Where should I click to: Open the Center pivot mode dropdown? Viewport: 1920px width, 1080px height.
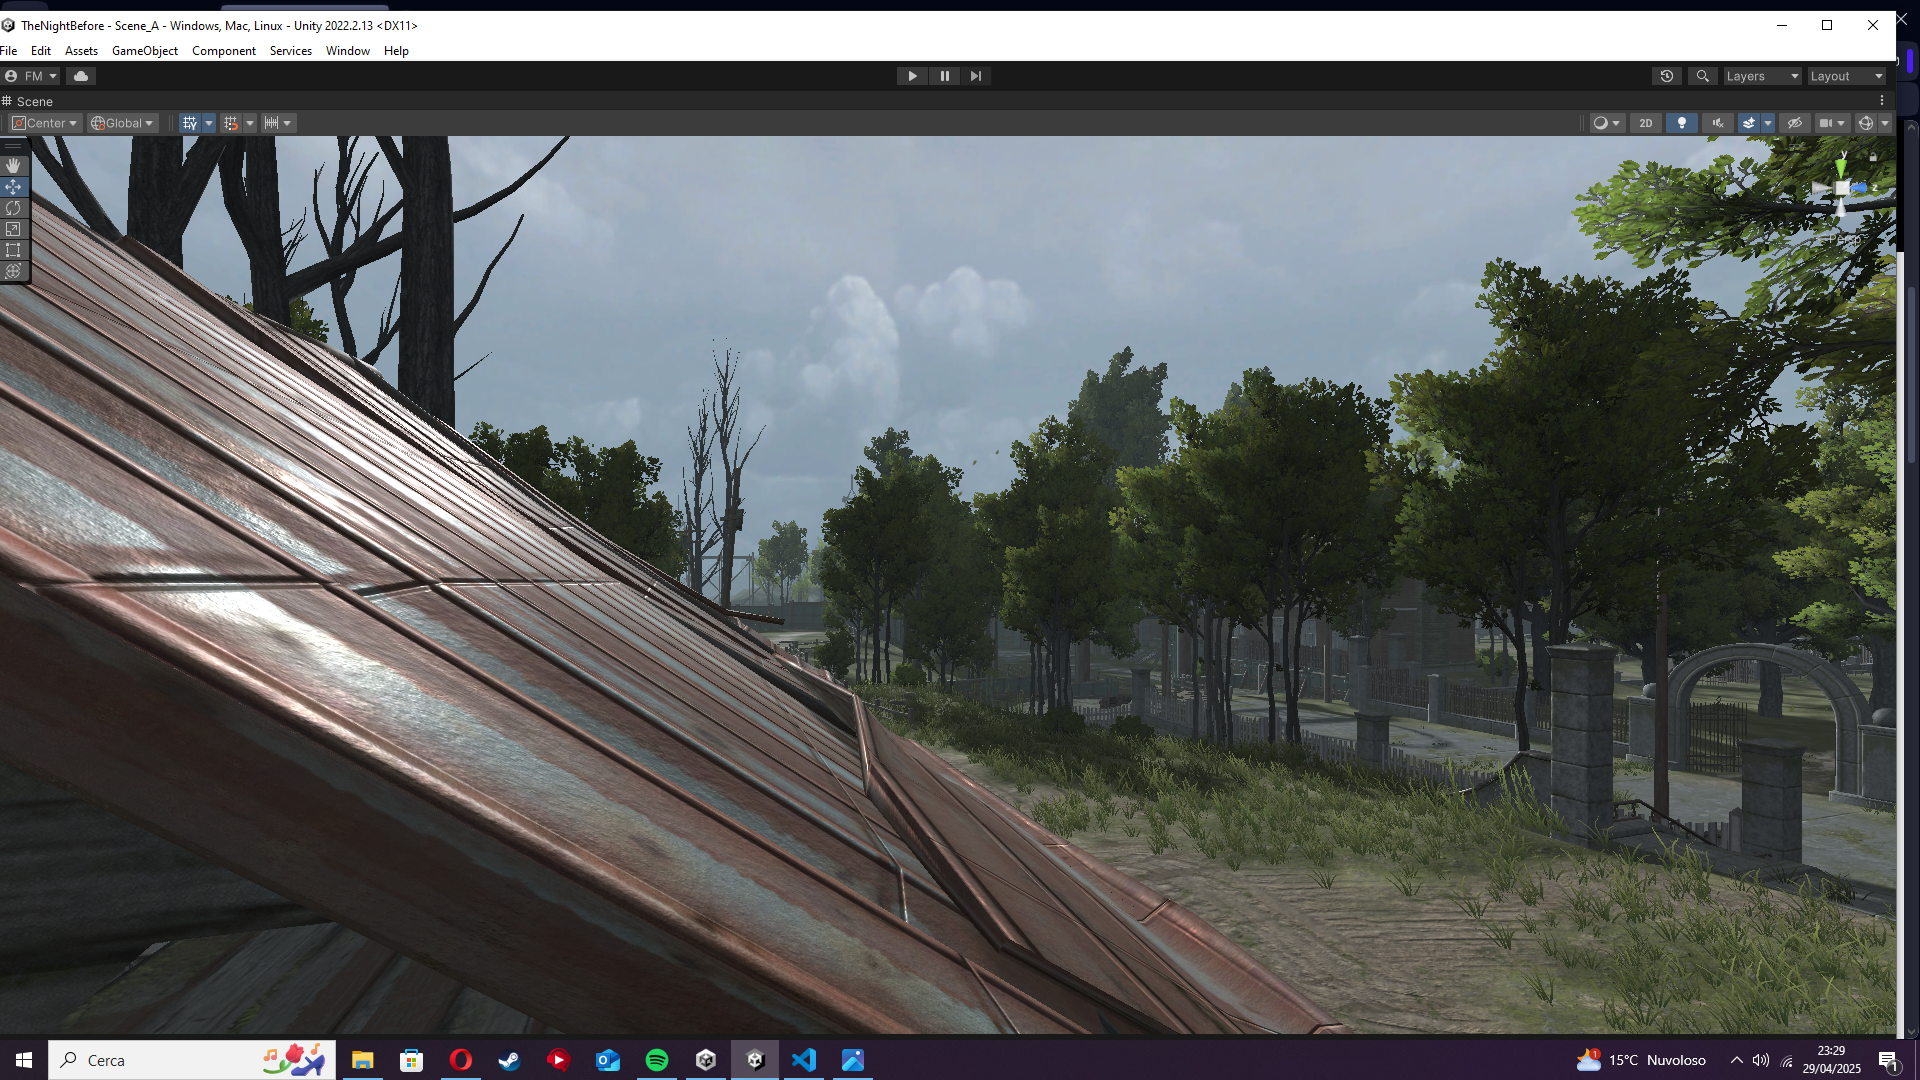coord(44,123)
